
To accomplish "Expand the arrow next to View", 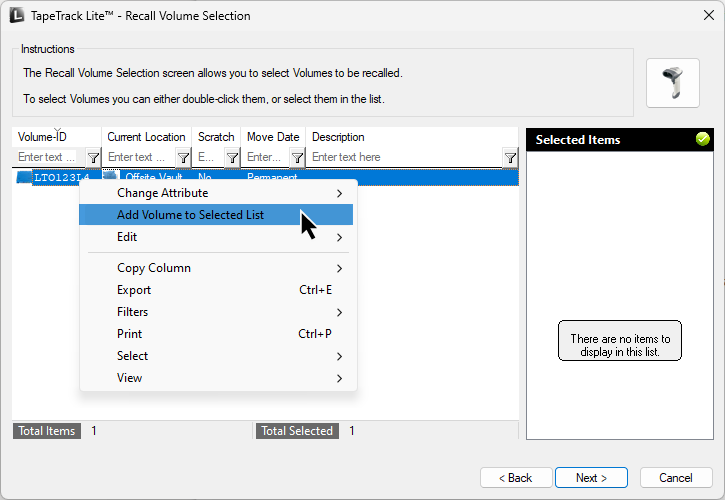I will tap(339, 379).
